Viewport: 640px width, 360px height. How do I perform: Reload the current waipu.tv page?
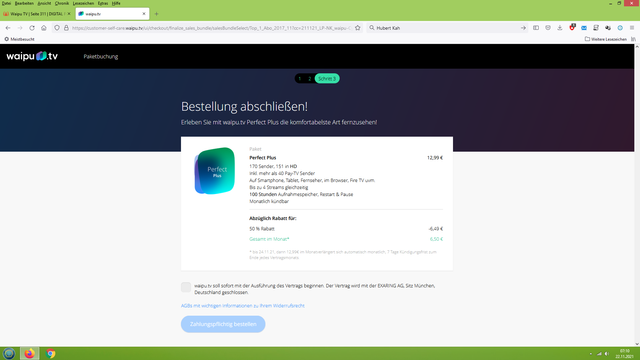[x=32, y=28]
